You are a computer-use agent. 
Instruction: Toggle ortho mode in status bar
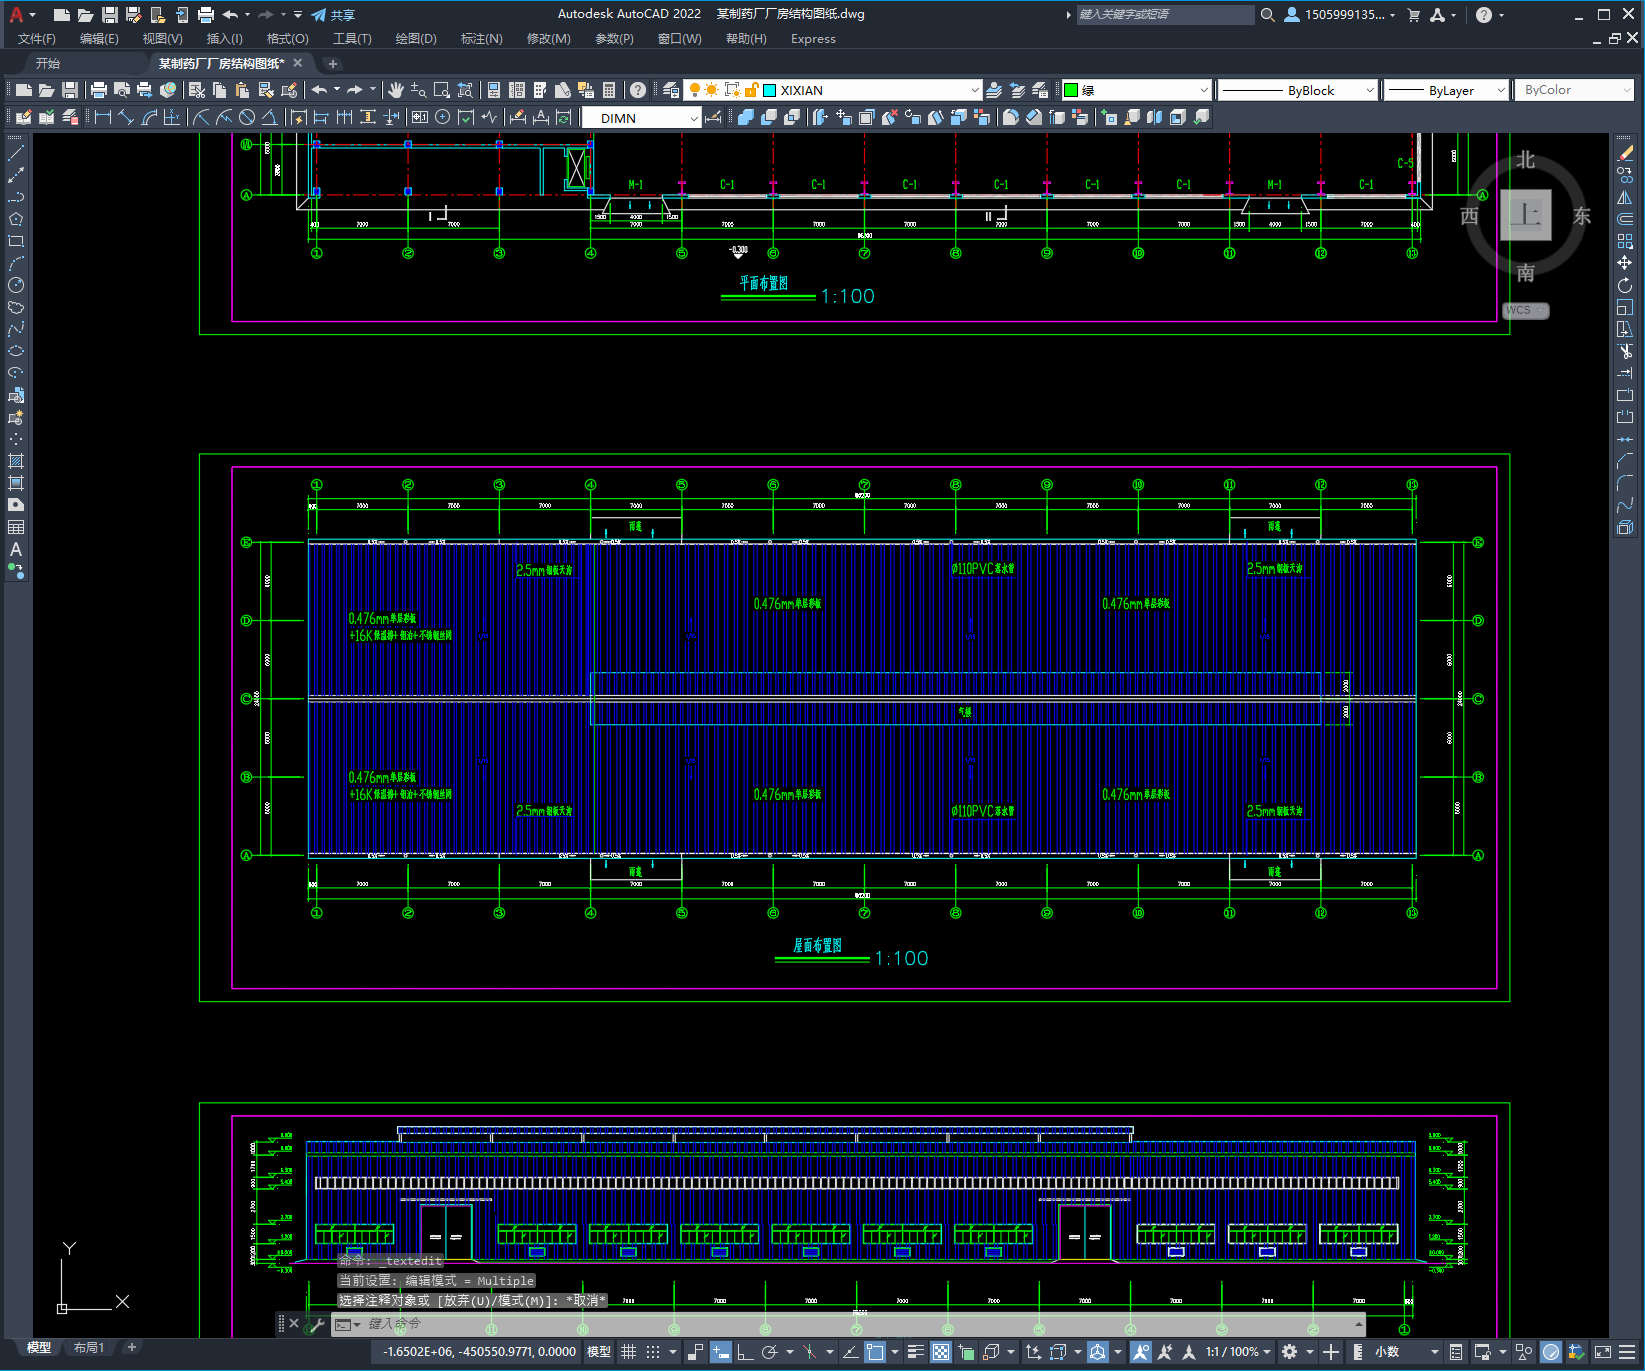tap(745, 1352)
